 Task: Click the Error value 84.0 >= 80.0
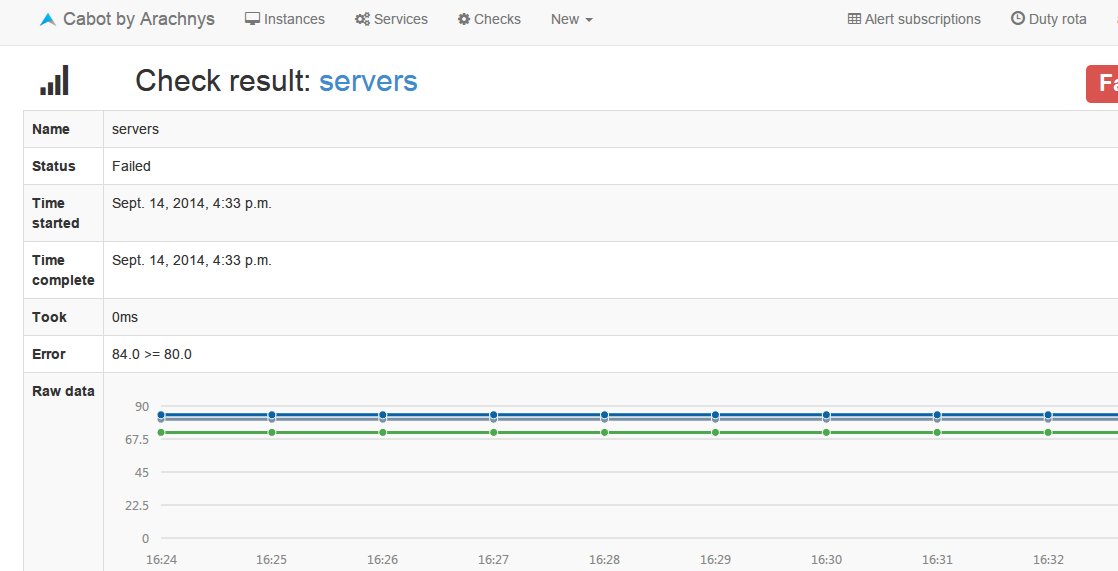coord(152,354)
